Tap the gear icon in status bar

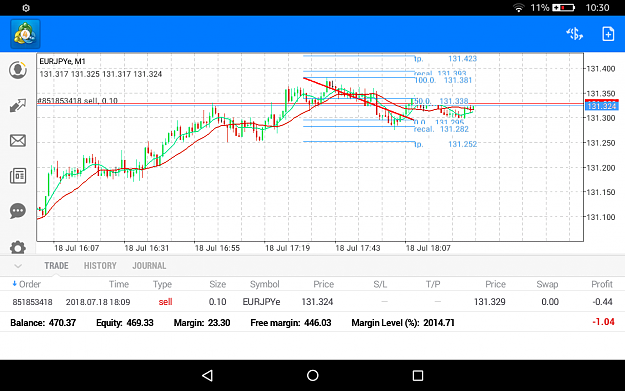pos(26,8)
